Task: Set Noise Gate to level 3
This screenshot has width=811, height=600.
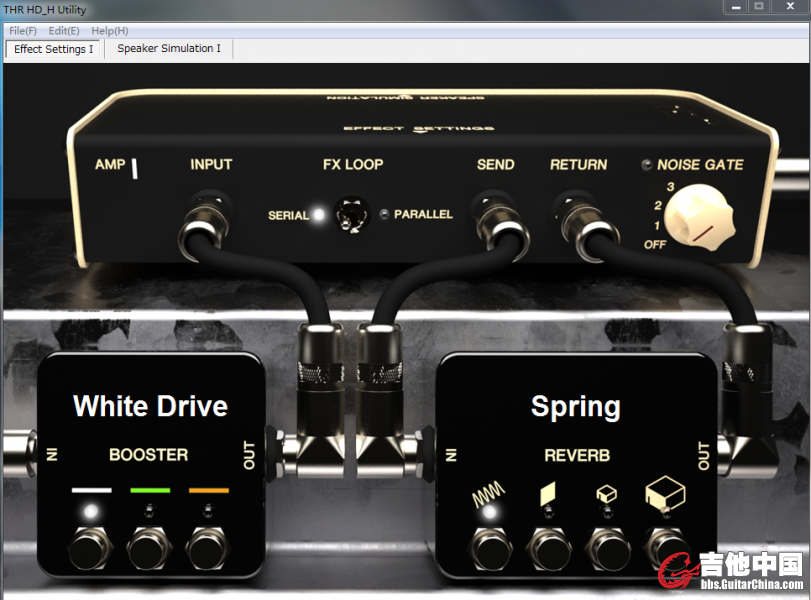Action: [x=670, y=187]
